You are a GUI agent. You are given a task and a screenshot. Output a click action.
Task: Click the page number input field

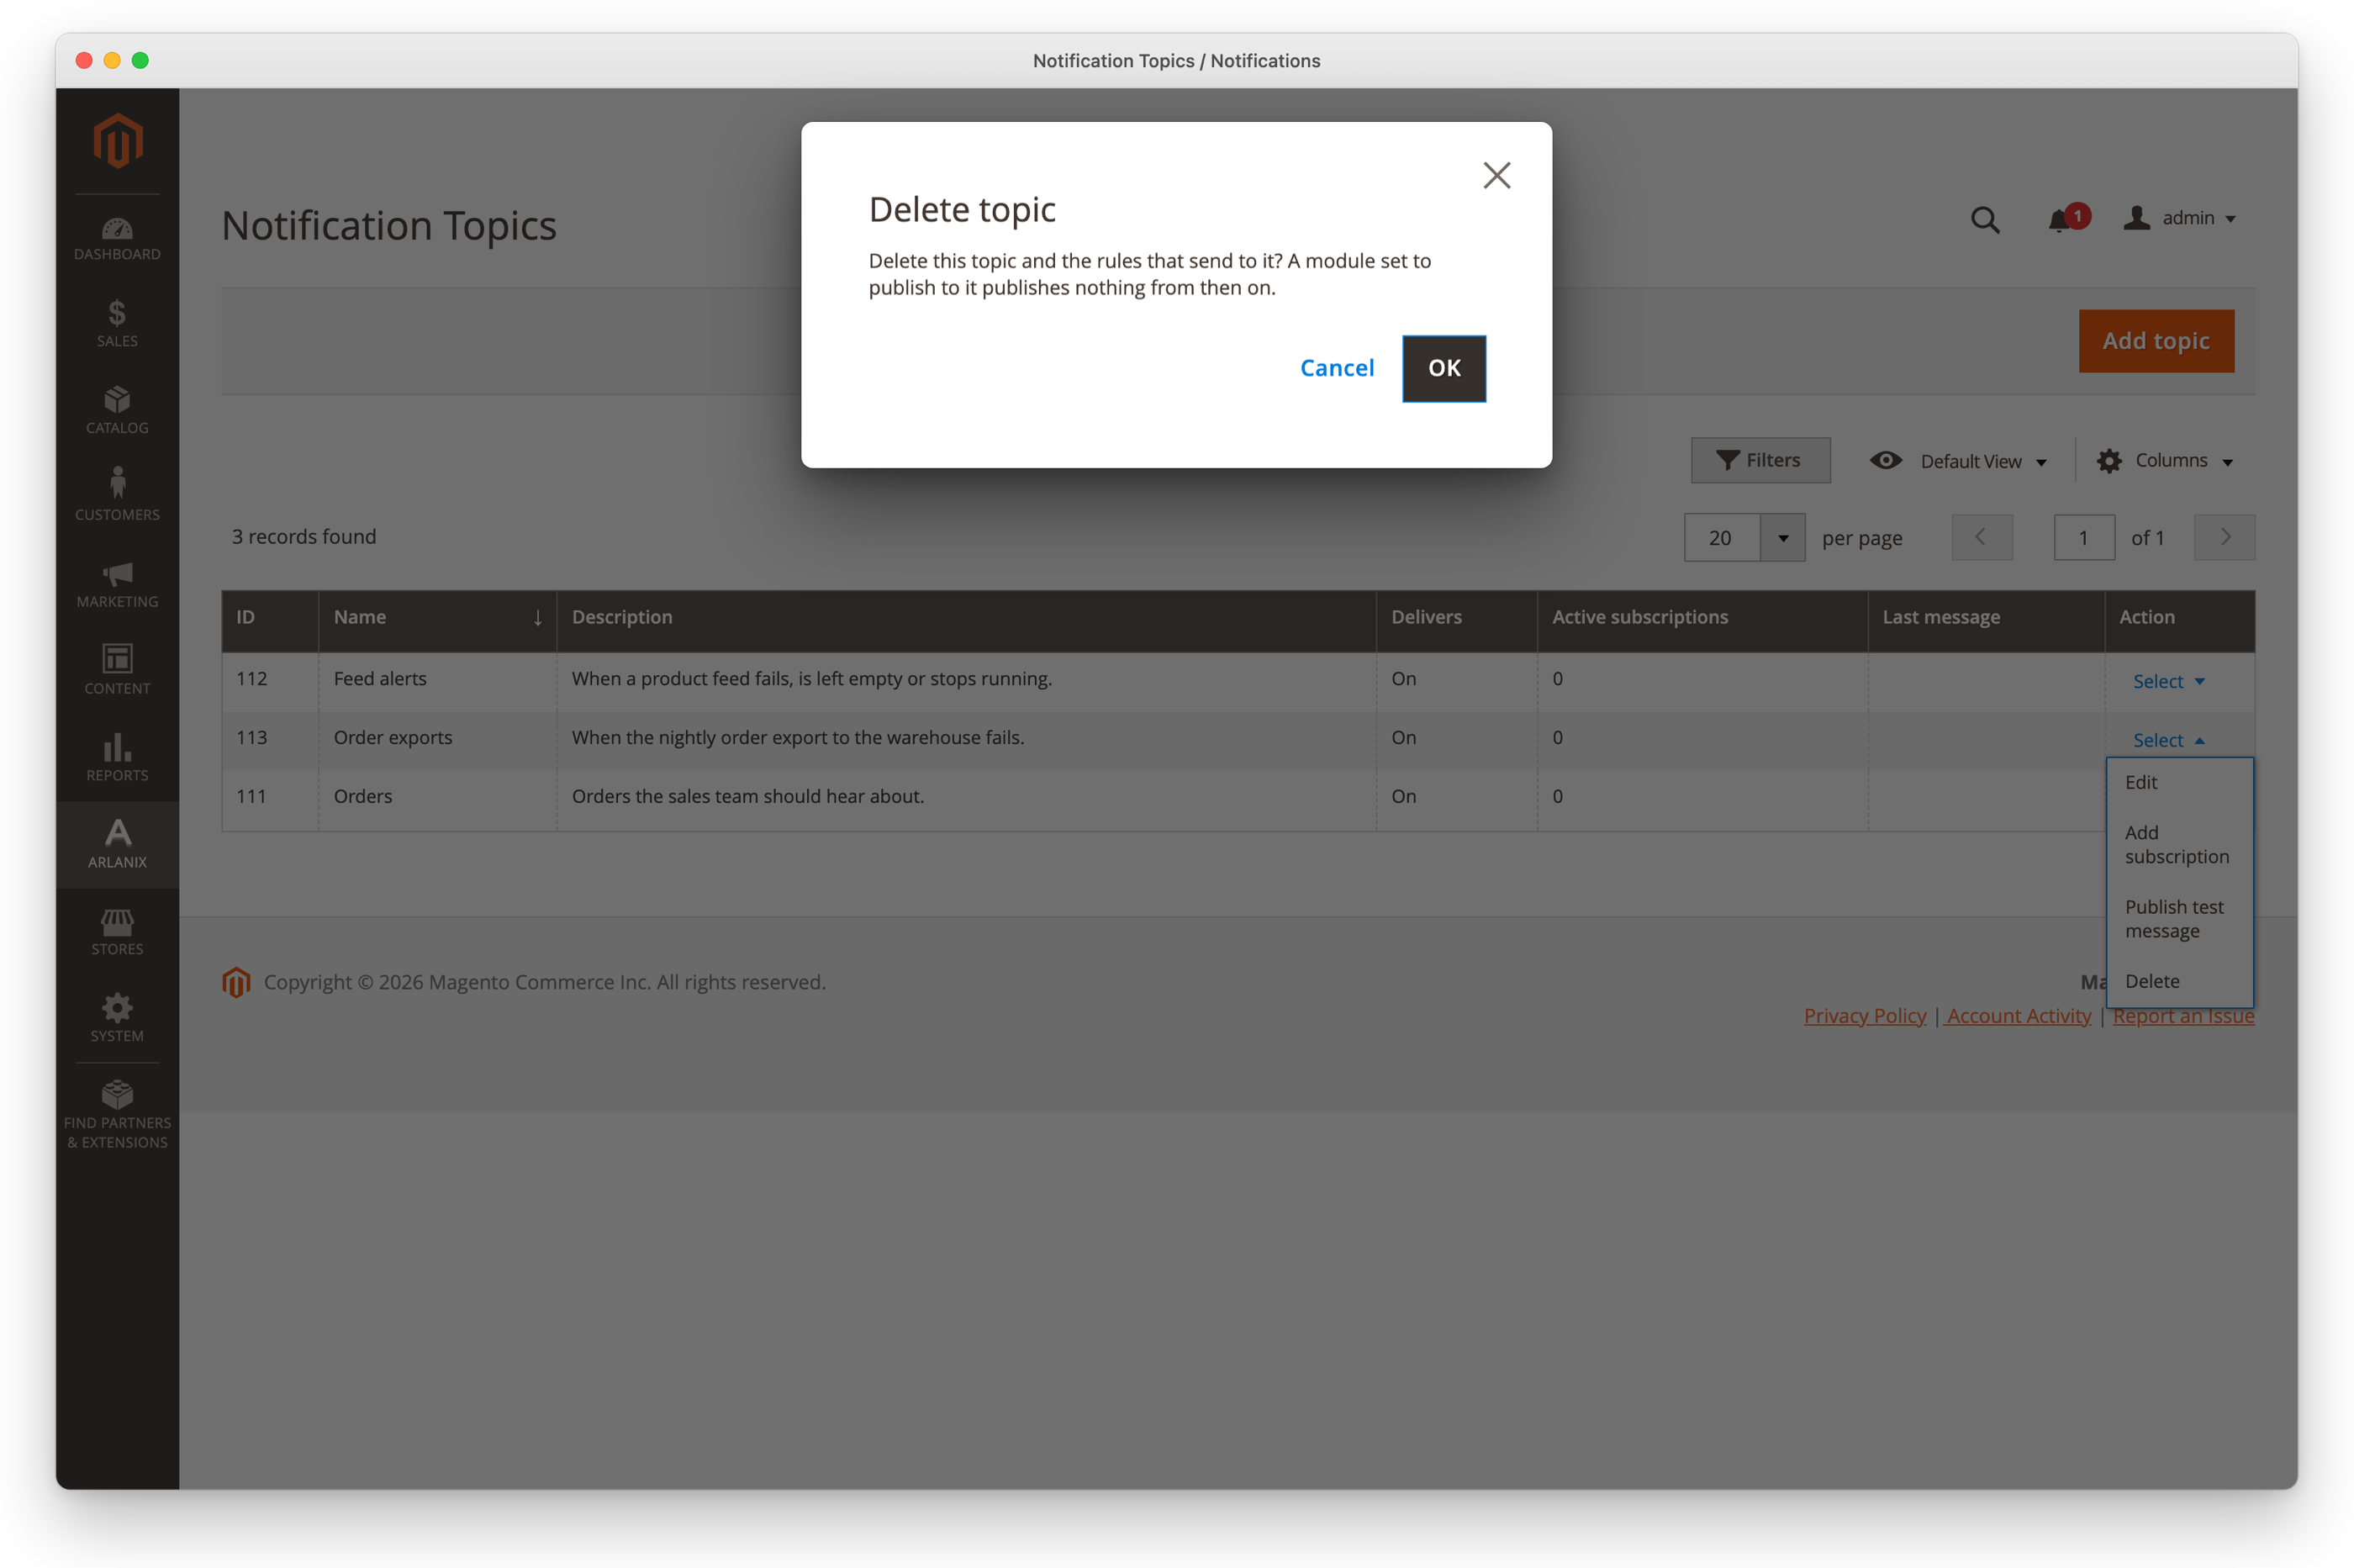2084,538
